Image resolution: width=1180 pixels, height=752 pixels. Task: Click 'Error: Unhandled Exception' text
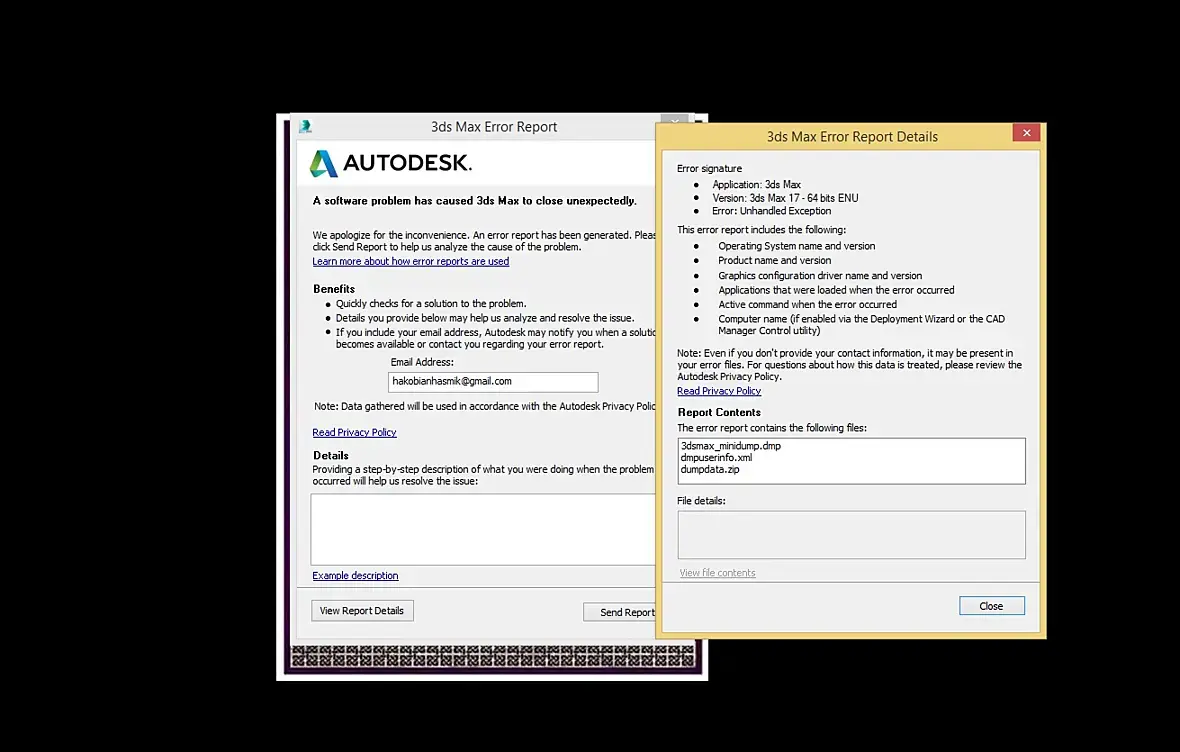771,211
